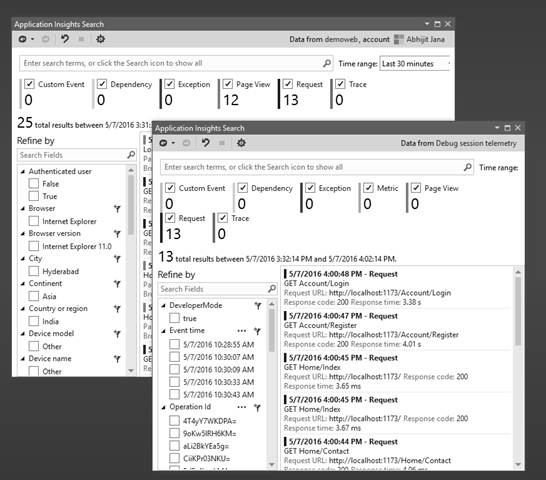Click front window Refine by scrollbar thumb
Screen dimensions: 546x480
[272, 330]
